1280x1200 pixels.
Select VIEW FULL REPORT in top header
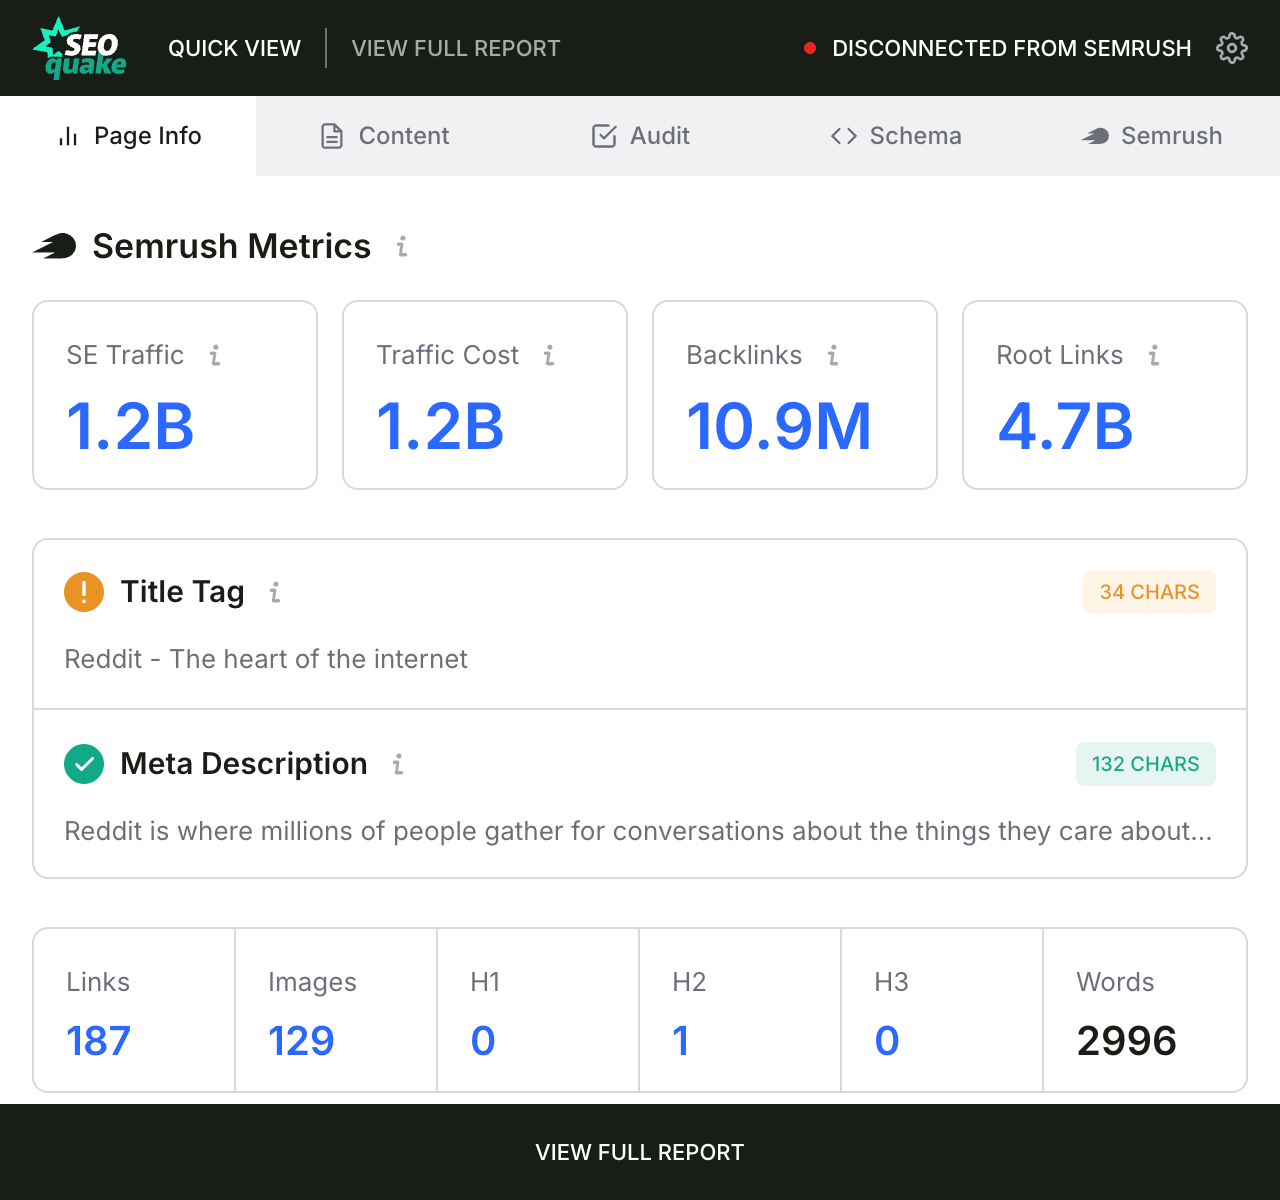click(456, 48)
